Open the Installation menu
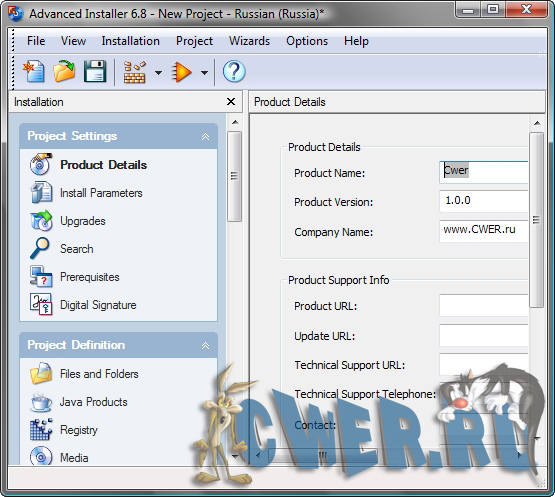Screen dimensions: 555x497 pos(131,41)
